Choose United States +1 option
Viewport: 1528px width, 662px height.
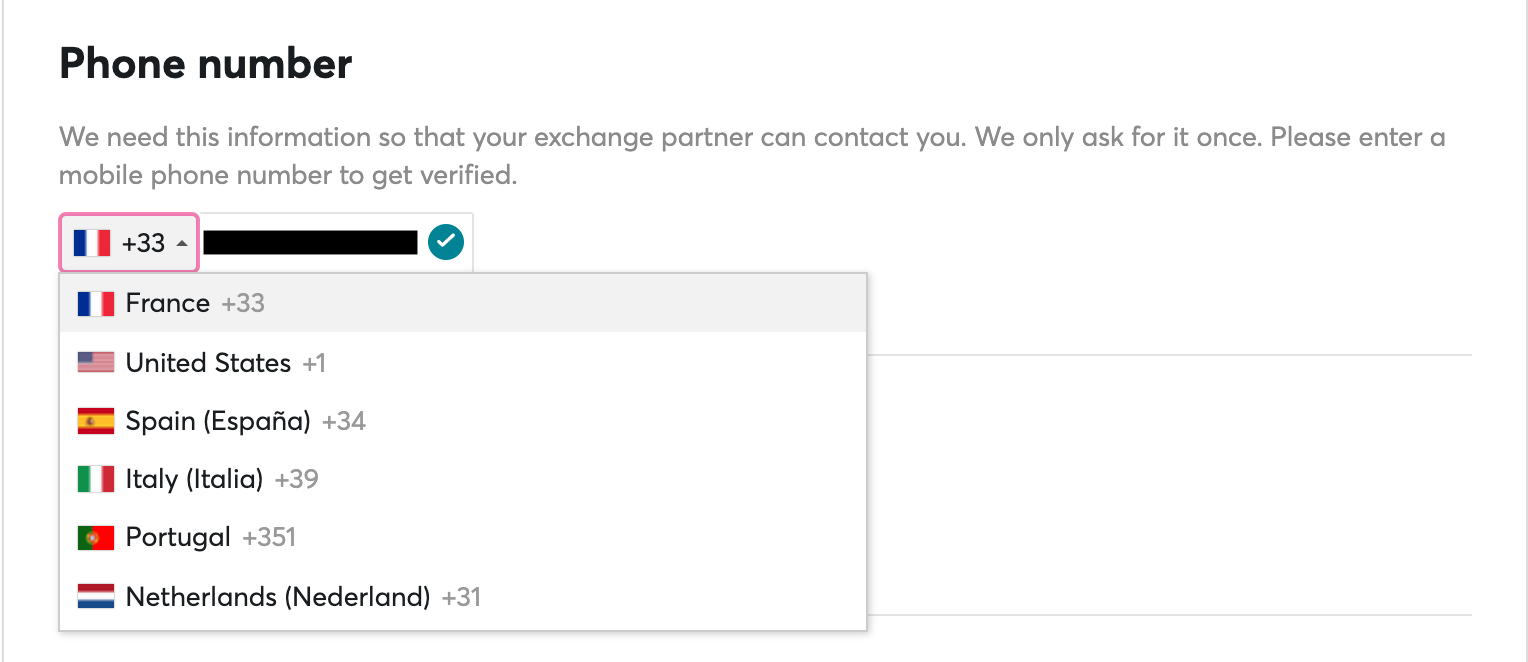tap(463, 362)
